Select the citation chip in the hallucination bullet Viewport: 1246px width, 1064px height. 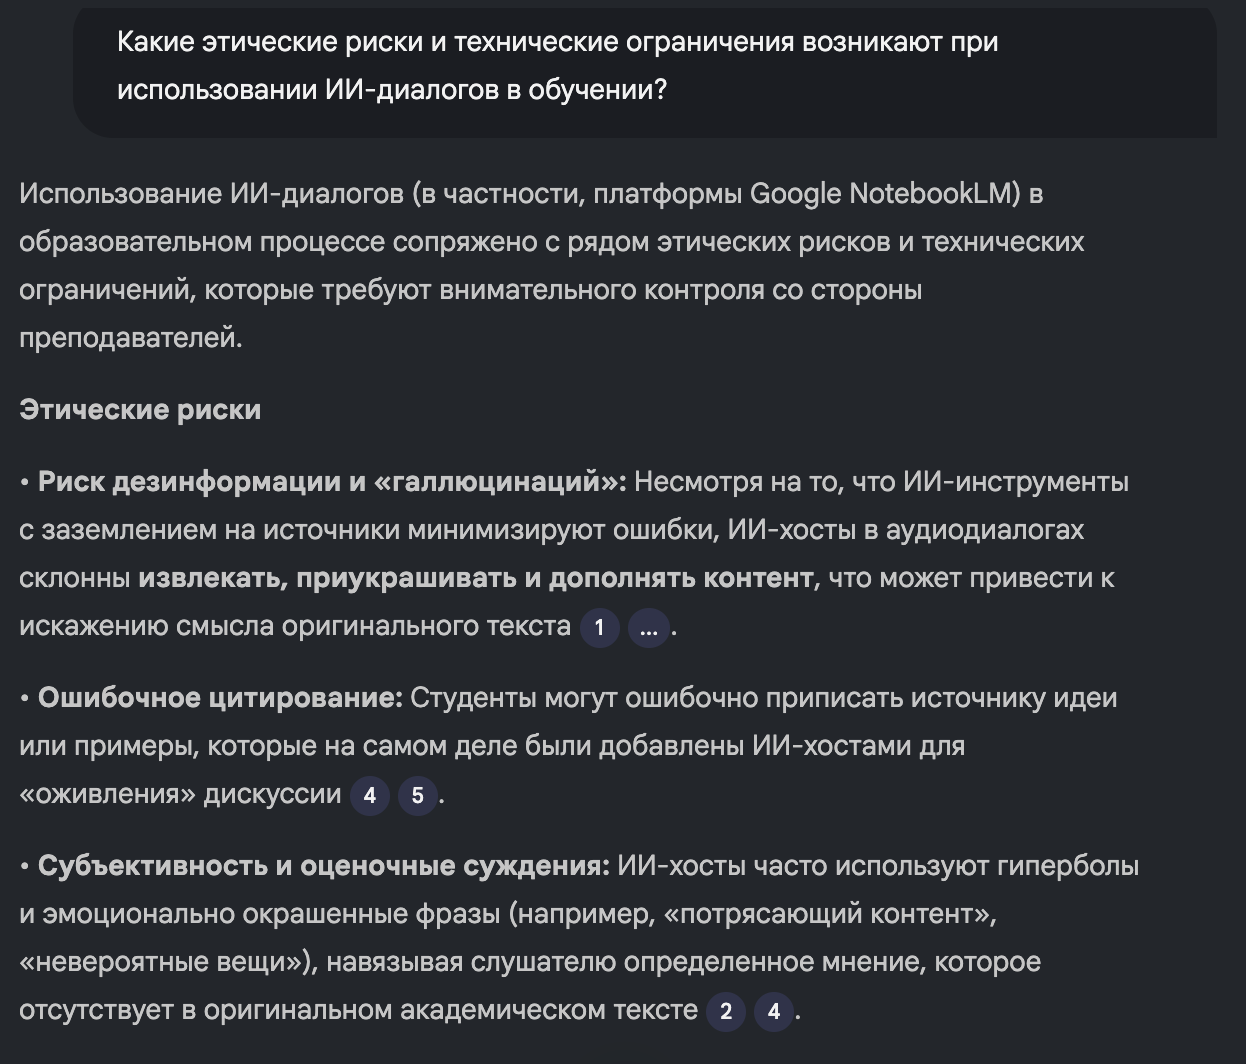click(600, 628)
